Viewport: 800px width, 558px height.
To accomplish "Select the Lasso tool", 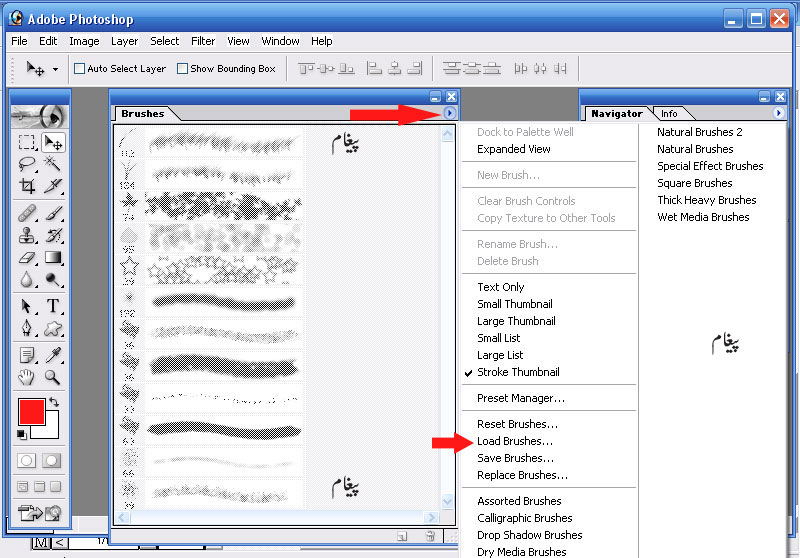I will (27, 164).
